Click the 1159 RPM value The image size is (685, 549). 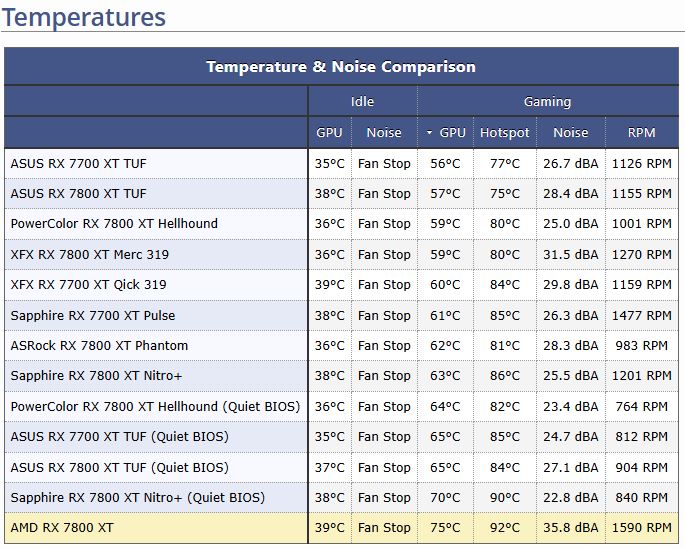(641, 284)
